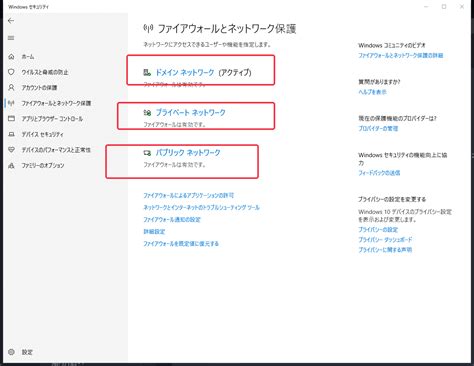Click the laptop icon for device security
This screenshot has height=366, width=474.
tap(11, 134)
